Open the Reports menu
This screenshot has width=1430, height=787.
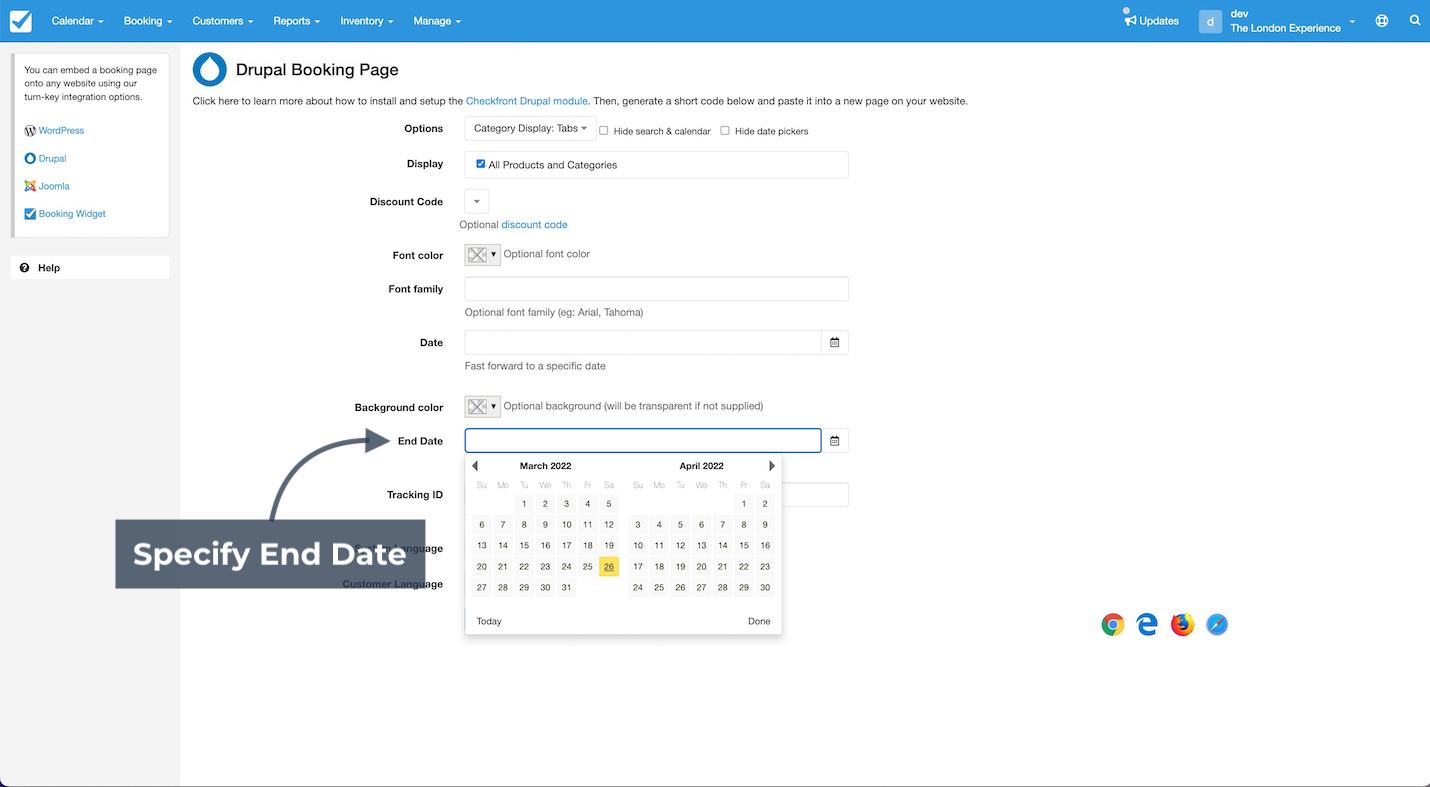pyautogui.click(x=297, y=21)
